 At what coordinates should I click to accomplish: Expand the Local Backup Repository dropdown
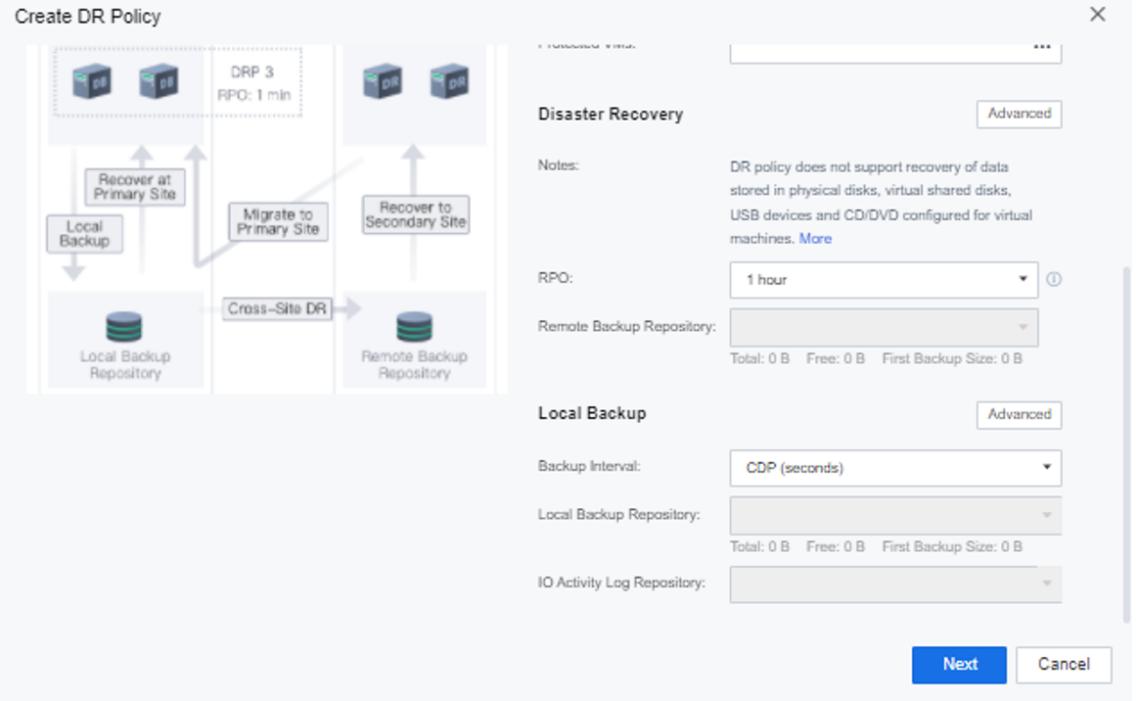tap(896, 515)
